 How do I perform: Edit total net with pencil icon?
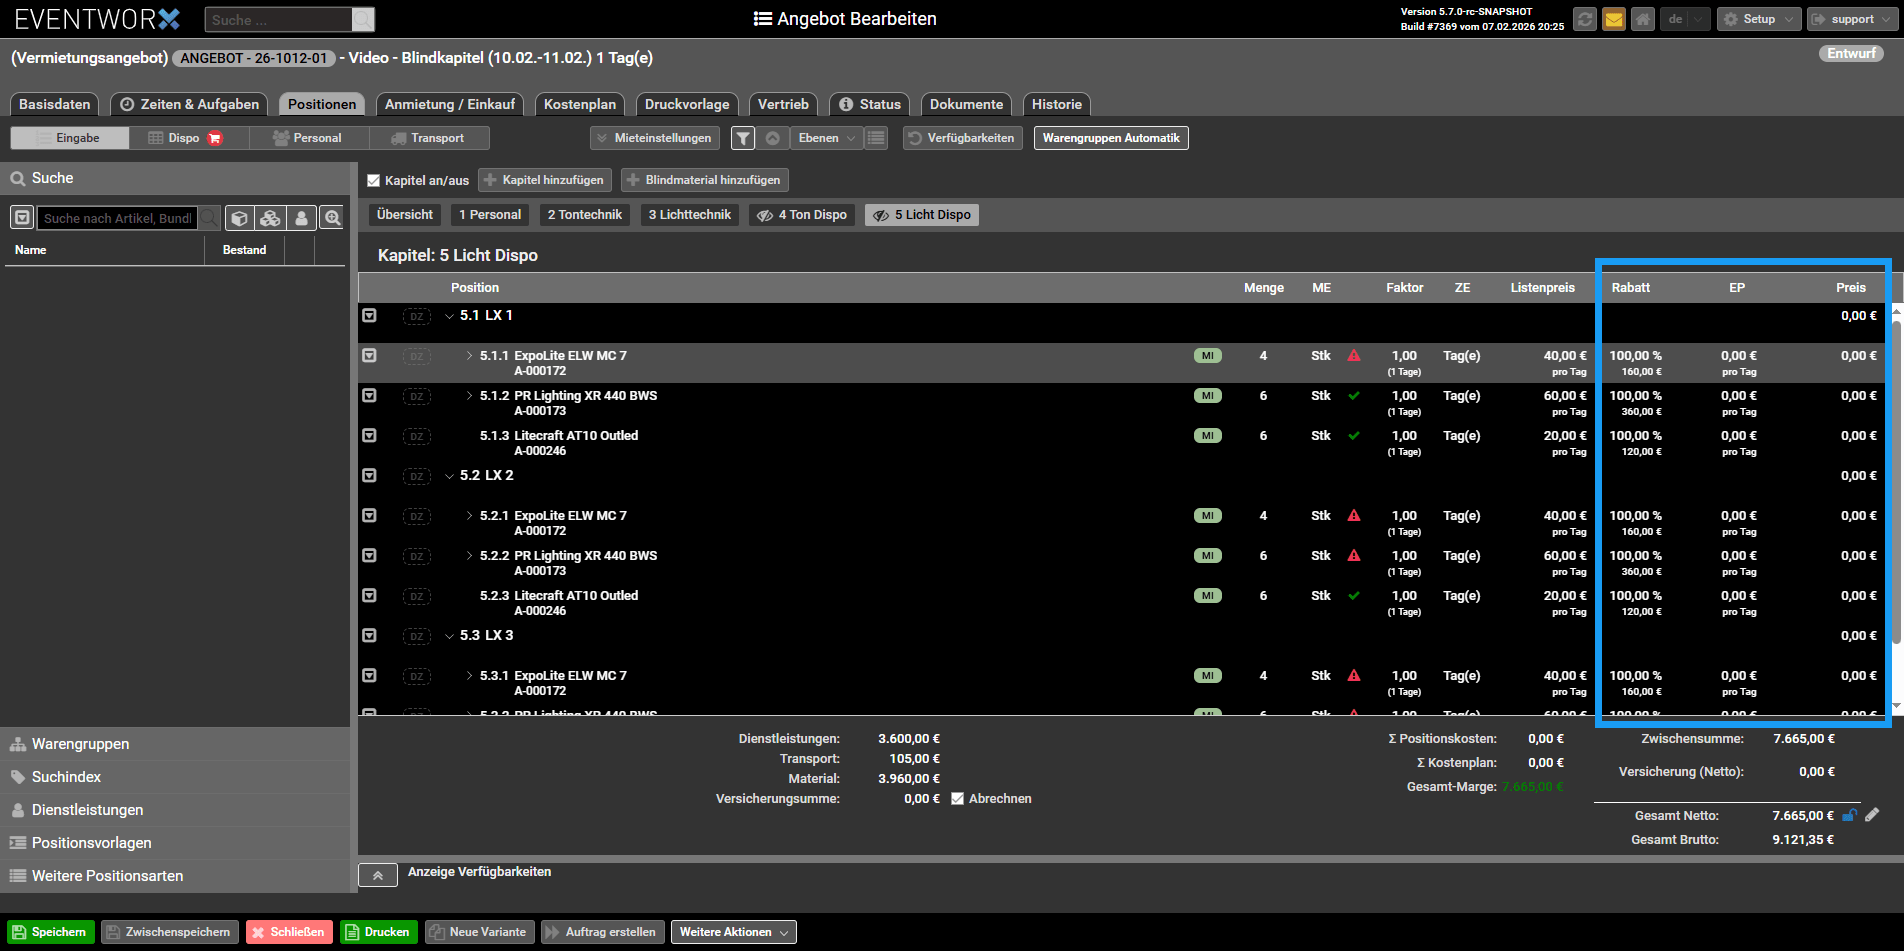pyautogui.click(x=1872, y=815)
